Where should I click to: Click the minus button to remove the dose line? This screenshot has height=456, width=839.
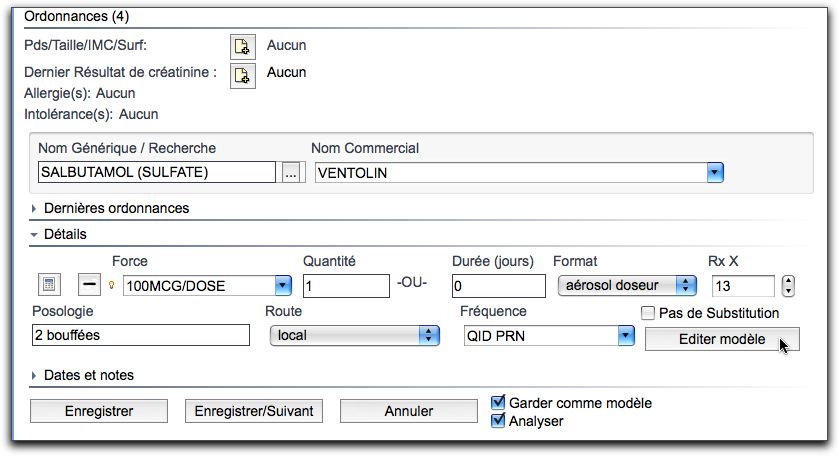[x=89, y=284]
